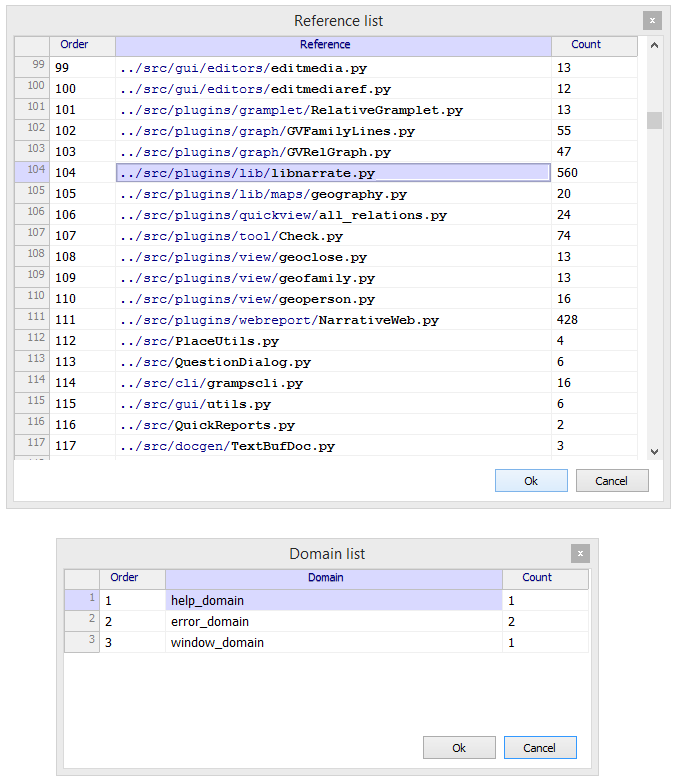The width and height of the screenshot is (682, 782).
Task: Click Cancel in the Domain list dialog
Action: (540, 748)
